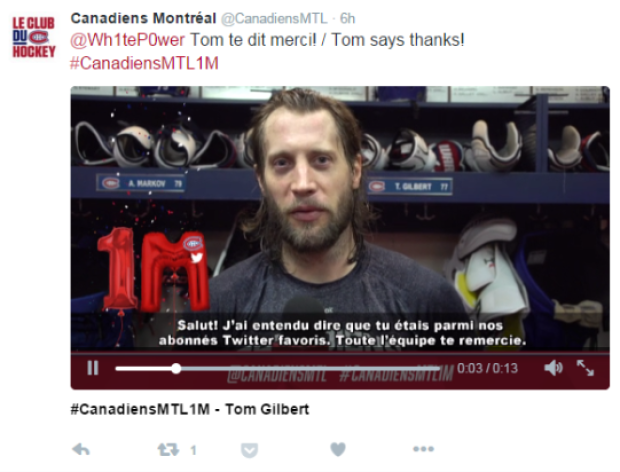Open the #CanadiensMTL1M hashtag in the tweet text
Image resolution: width=620 pixels, height=472 pixels.
click(144, 63)
